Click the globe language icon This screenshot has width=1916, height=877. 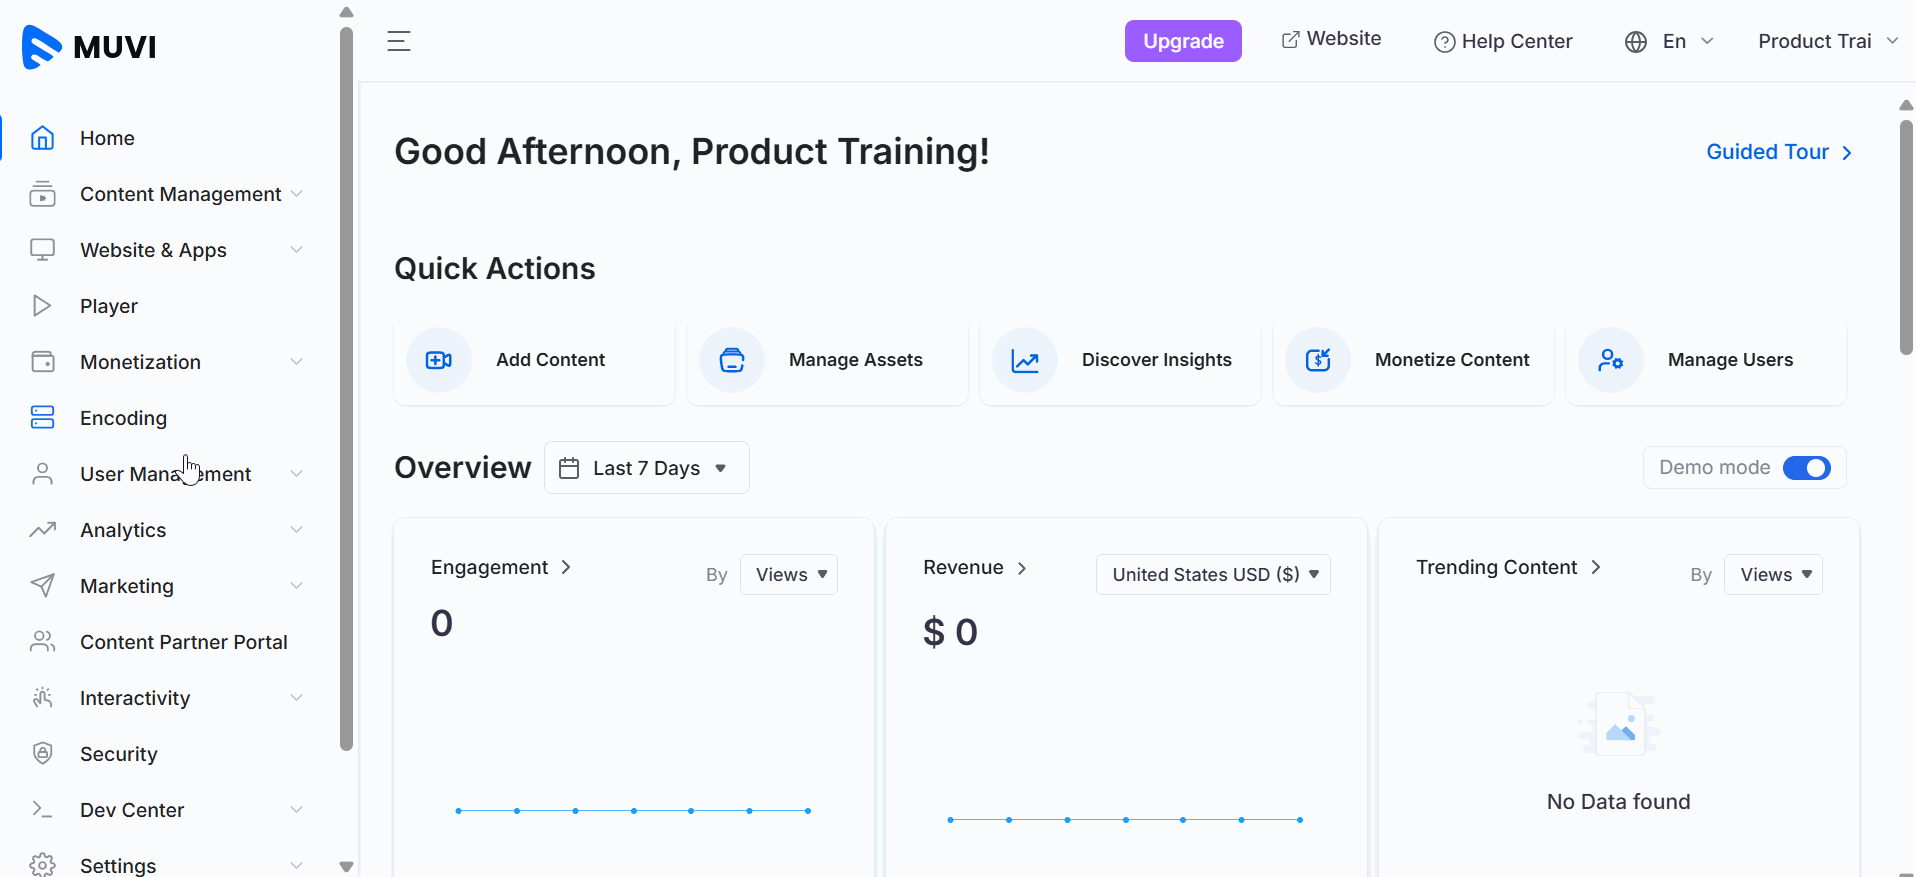tap(1636, 42)
